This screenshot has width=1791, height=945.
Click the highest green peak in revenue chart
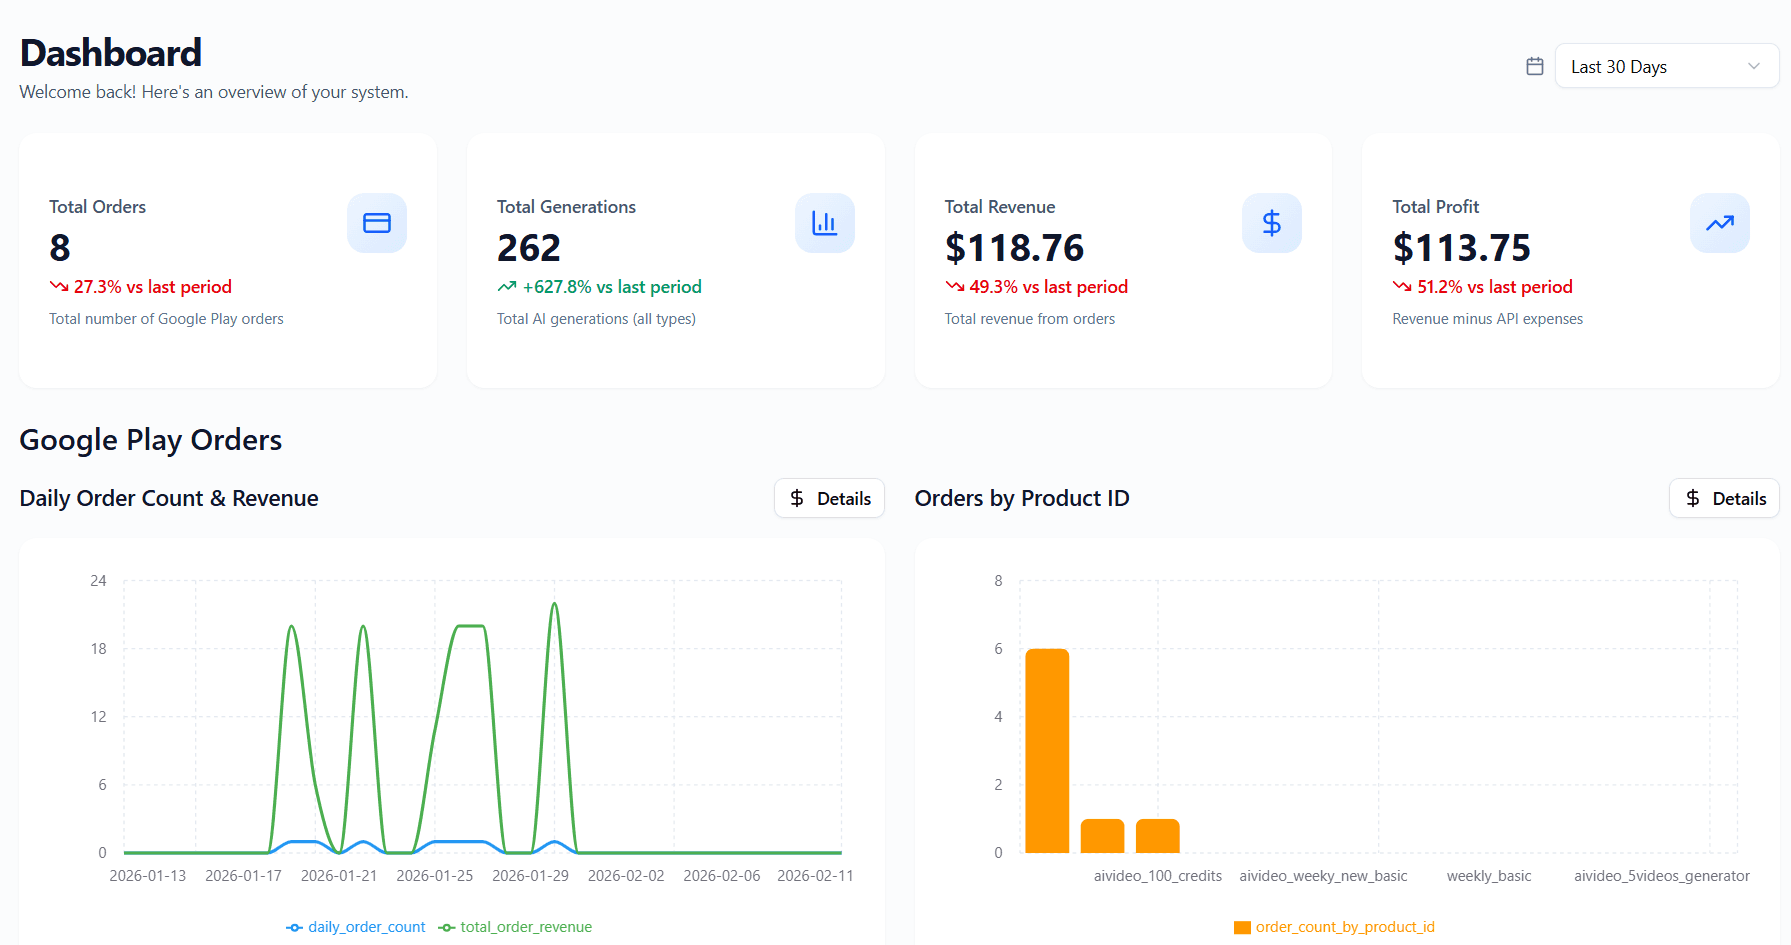(x=555, y=605)
